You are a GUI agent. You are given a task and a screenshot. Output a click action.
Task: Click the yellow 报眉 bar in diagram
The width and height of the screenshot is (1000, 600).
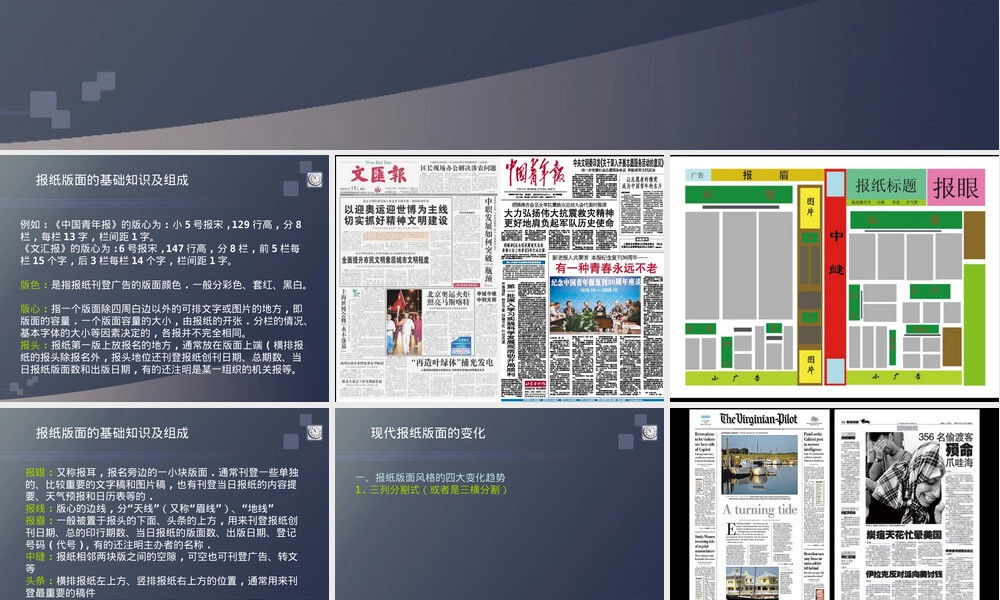click(765, 175)
